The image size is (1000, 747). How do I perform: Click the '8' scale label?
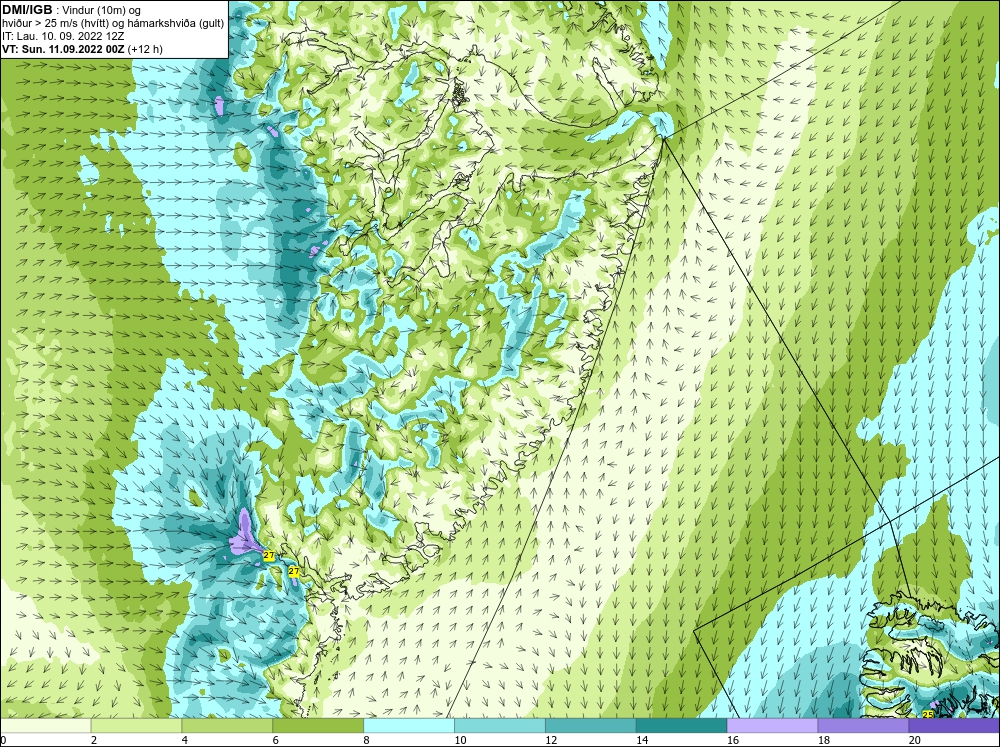pos(367,740)
